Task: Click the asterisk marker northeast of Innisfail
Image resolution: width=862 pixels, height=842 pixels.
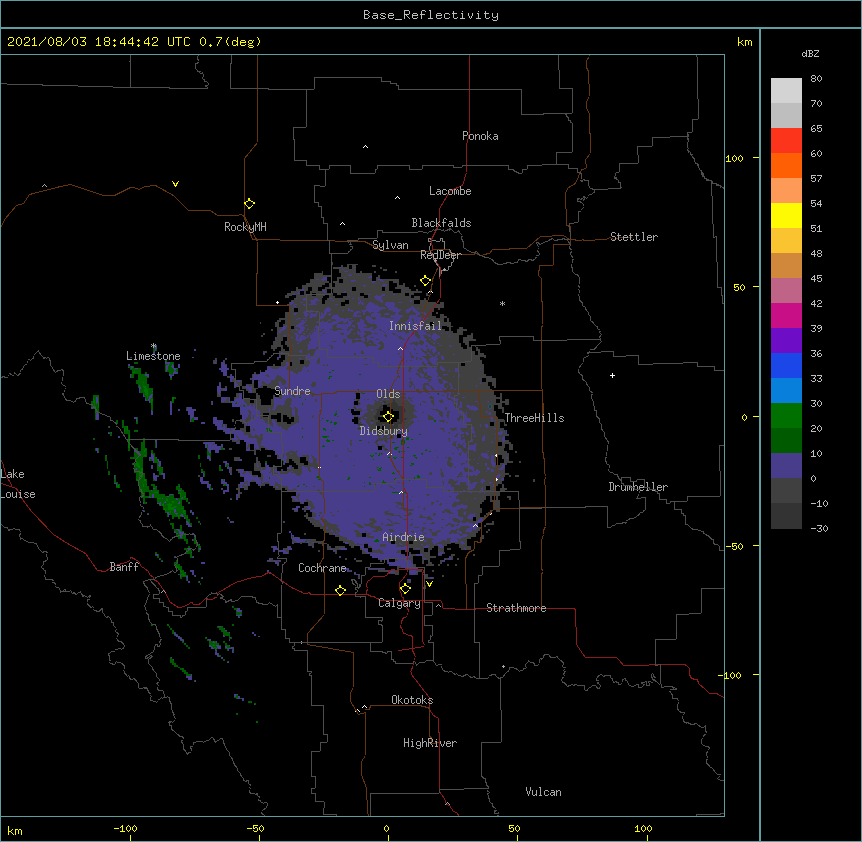Action: point(502,303)
